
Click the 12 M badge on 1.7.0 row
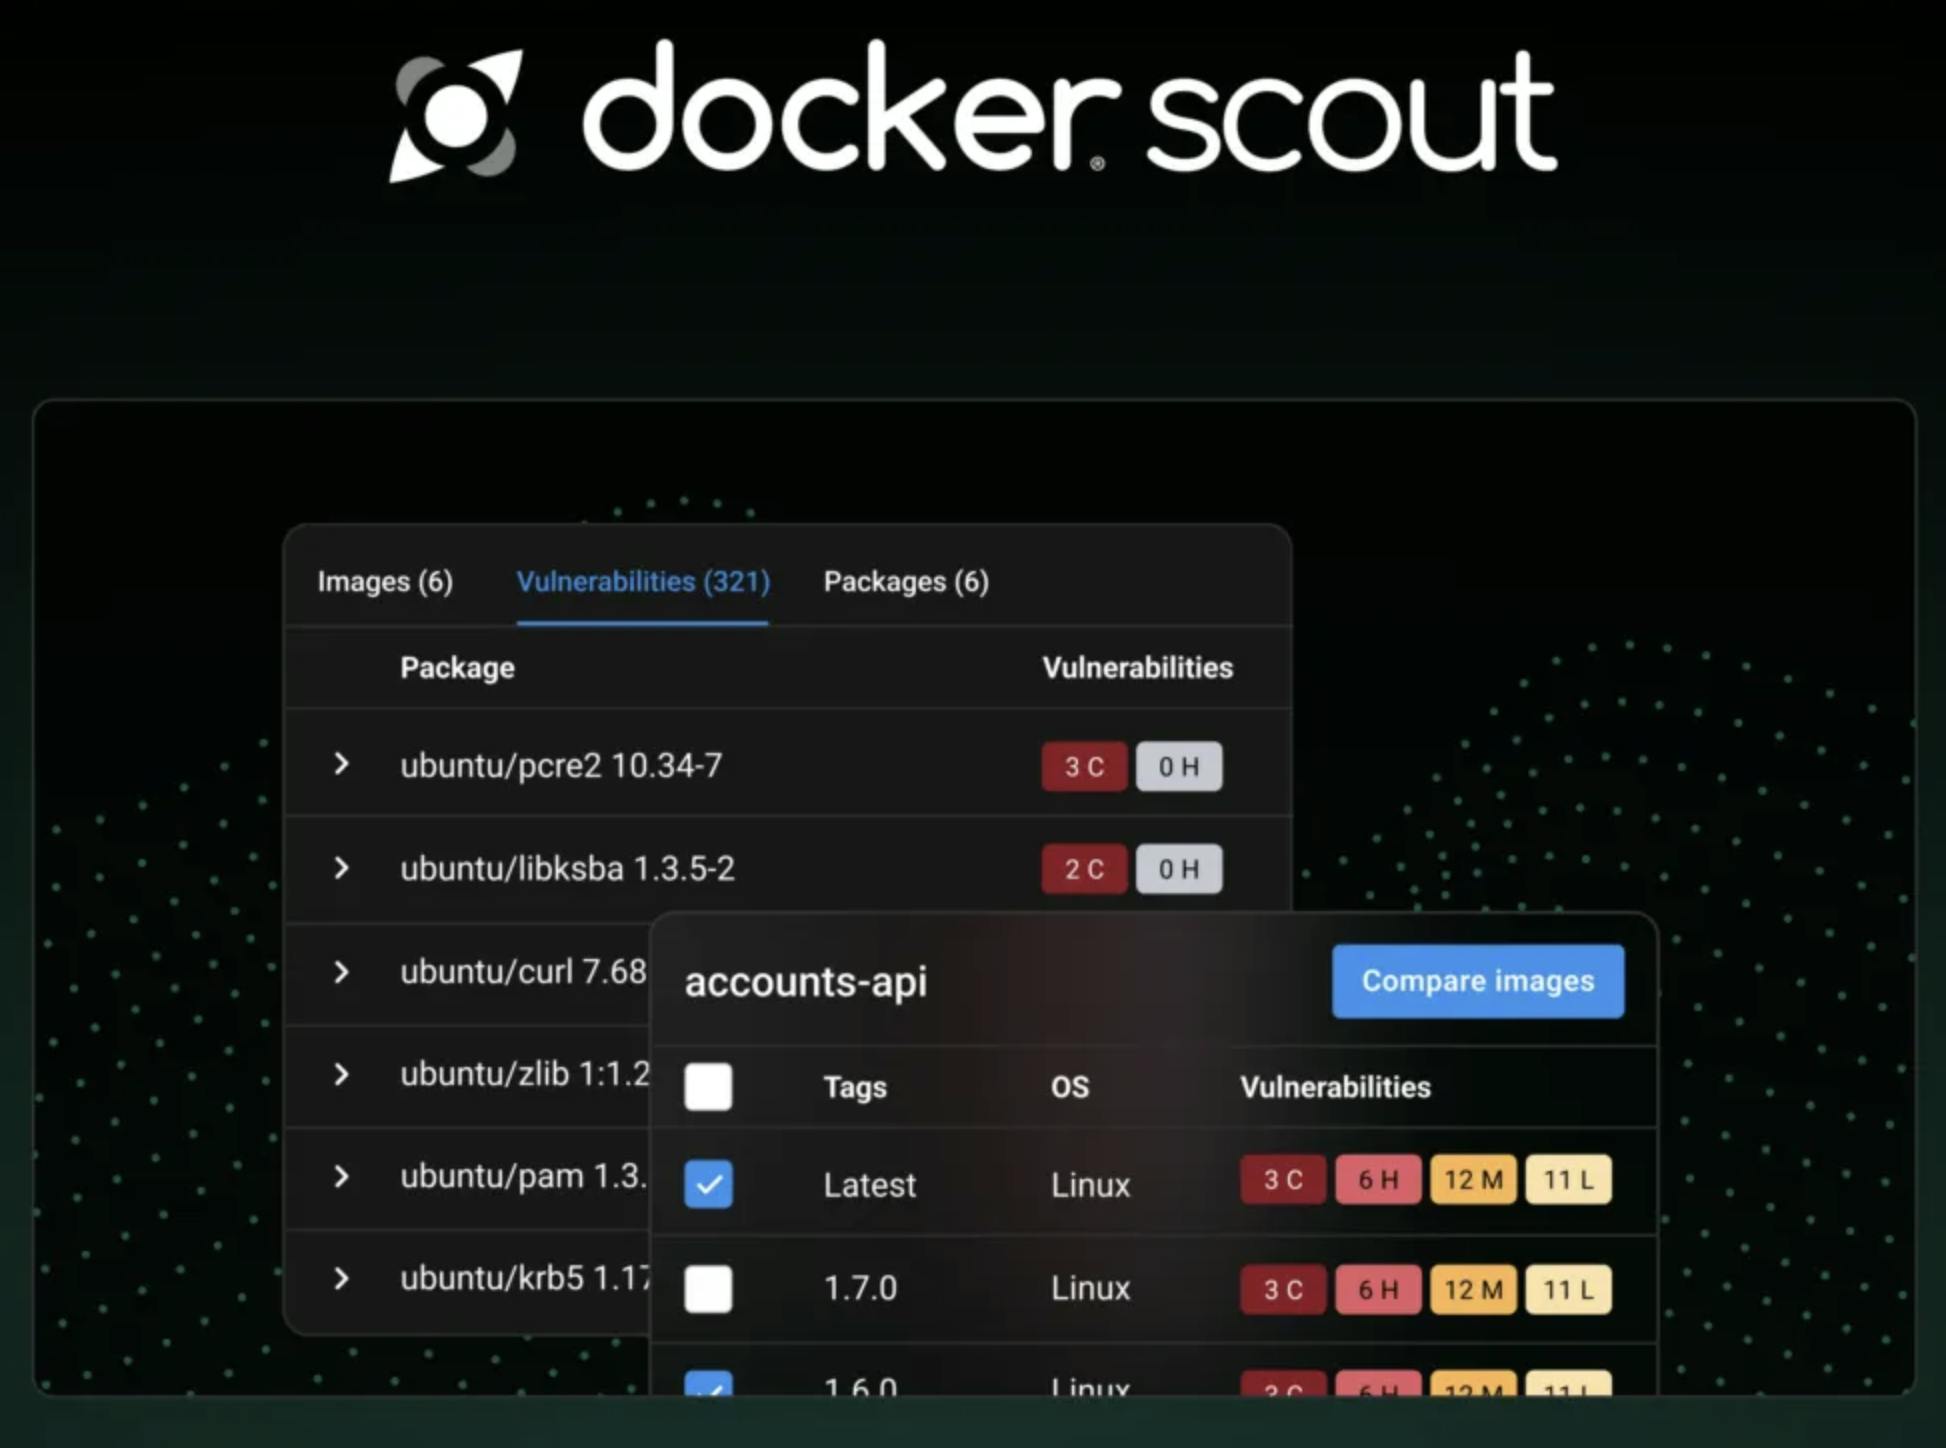tap(1472, 1289)
